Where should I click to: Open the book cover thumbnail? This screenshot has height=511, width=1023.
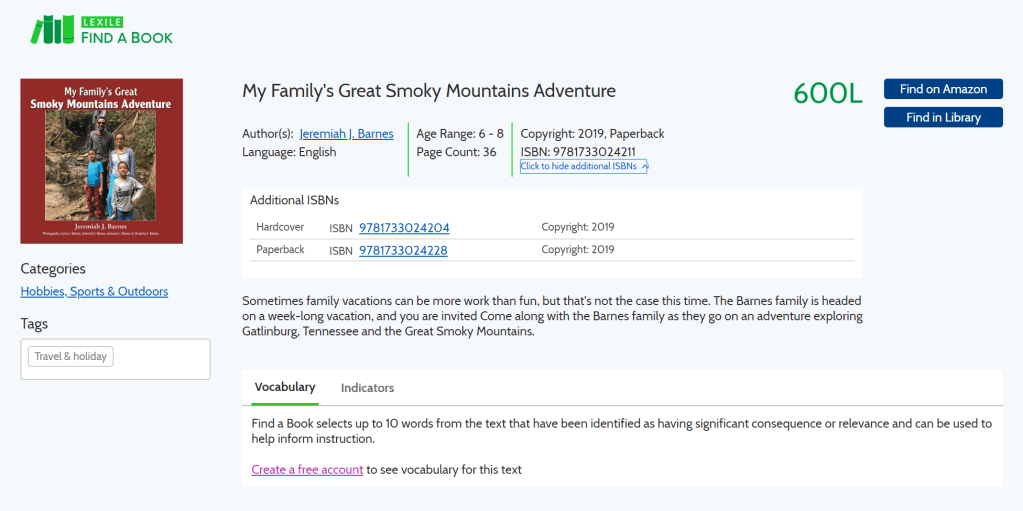coord(101,161)
